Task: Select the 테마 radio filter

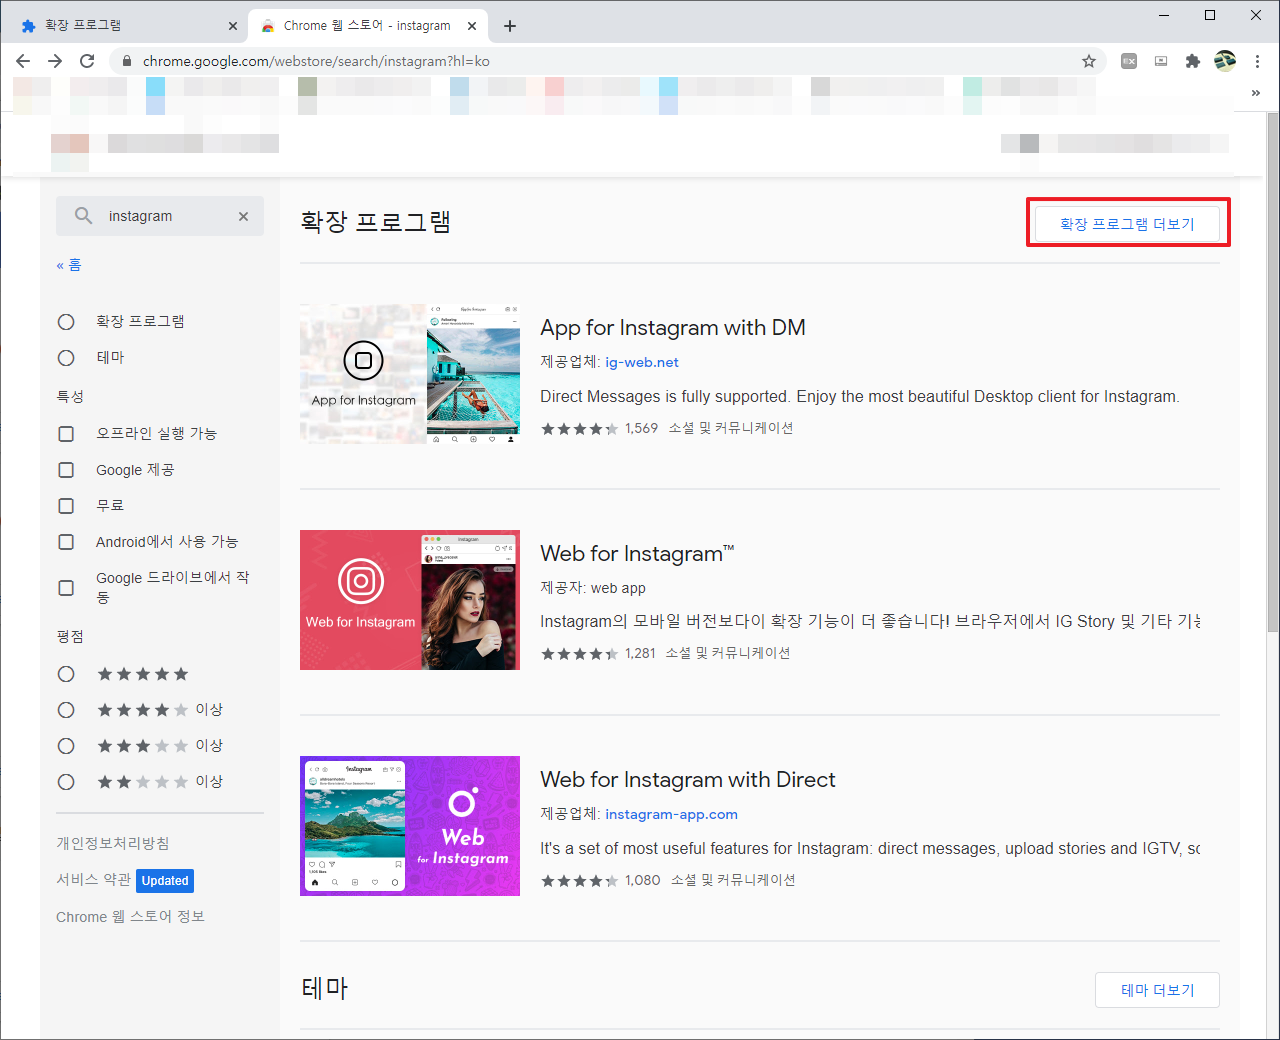Action: [66, 358]
